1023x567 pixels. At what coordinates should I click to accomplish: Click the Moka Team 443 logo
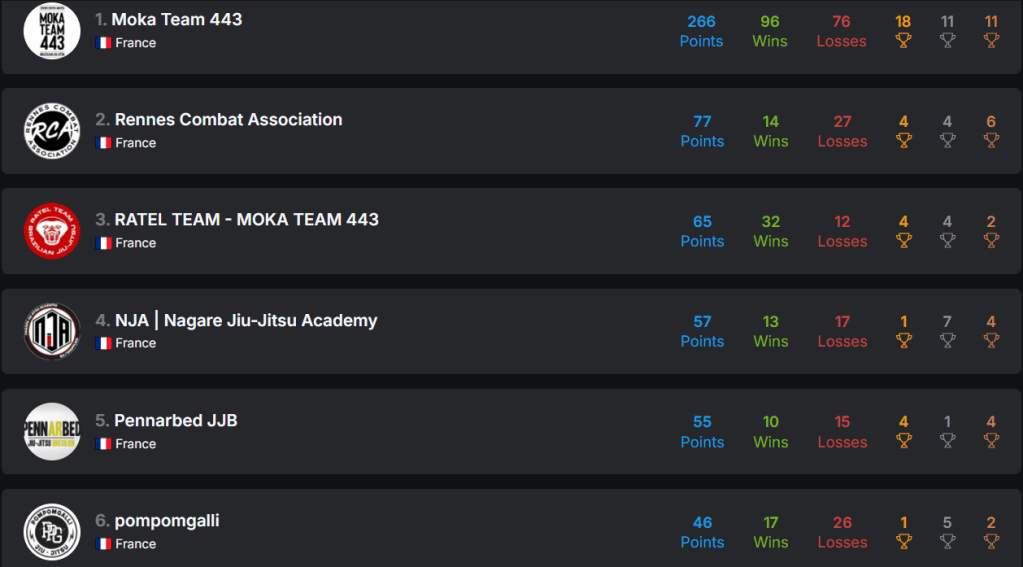tap(52, 30)
